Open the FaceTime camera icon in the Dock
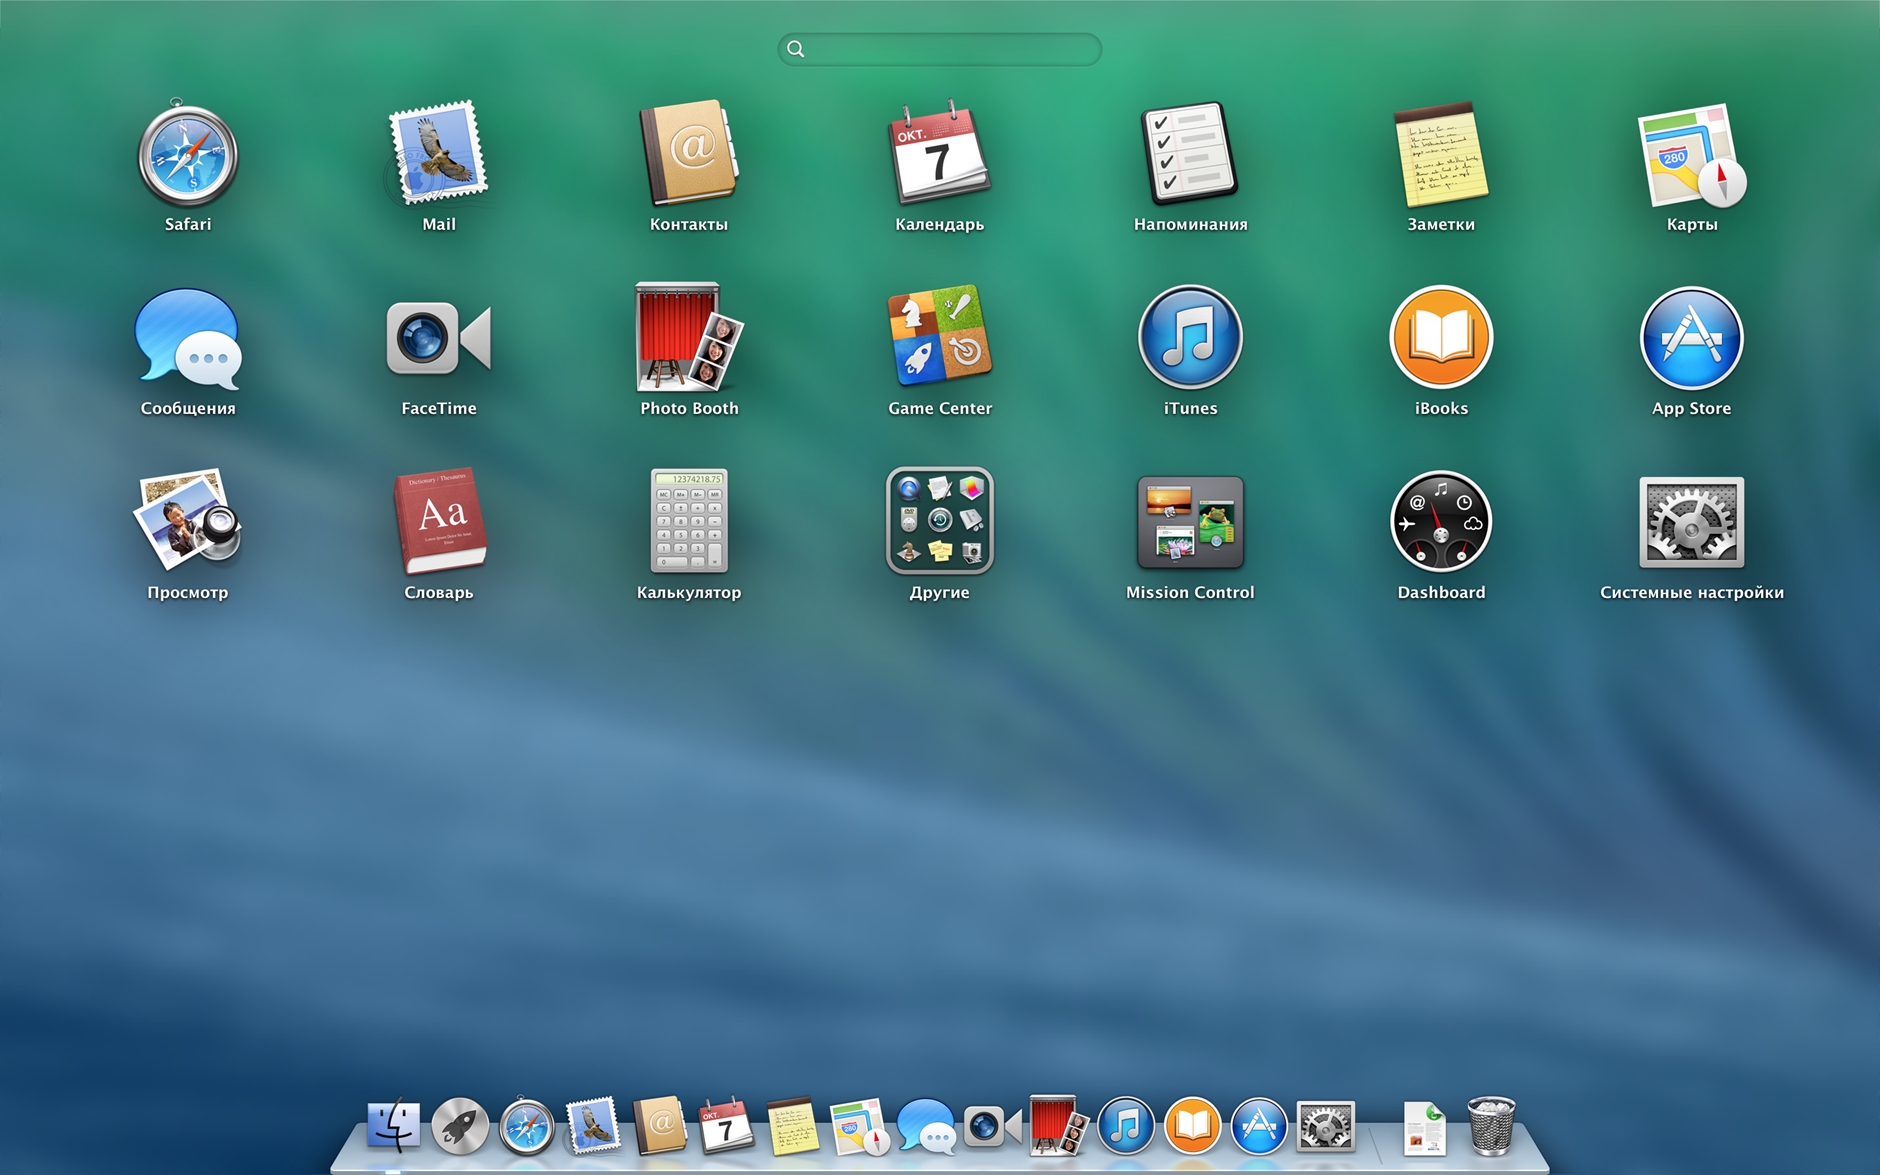The width and height of the screenshot is (1880, 1175). pyautogui.click(x=993, y=1126)
